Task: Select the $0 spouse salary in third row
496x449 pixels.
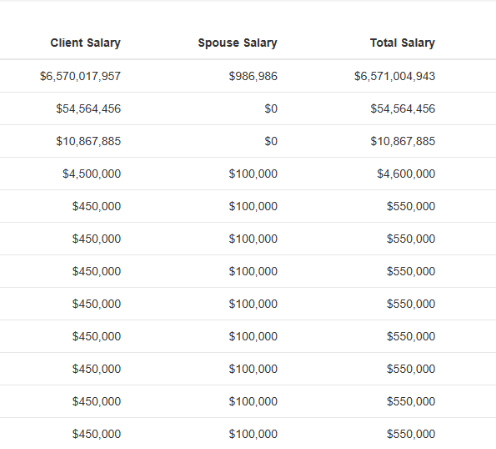Action: point(271,141)
